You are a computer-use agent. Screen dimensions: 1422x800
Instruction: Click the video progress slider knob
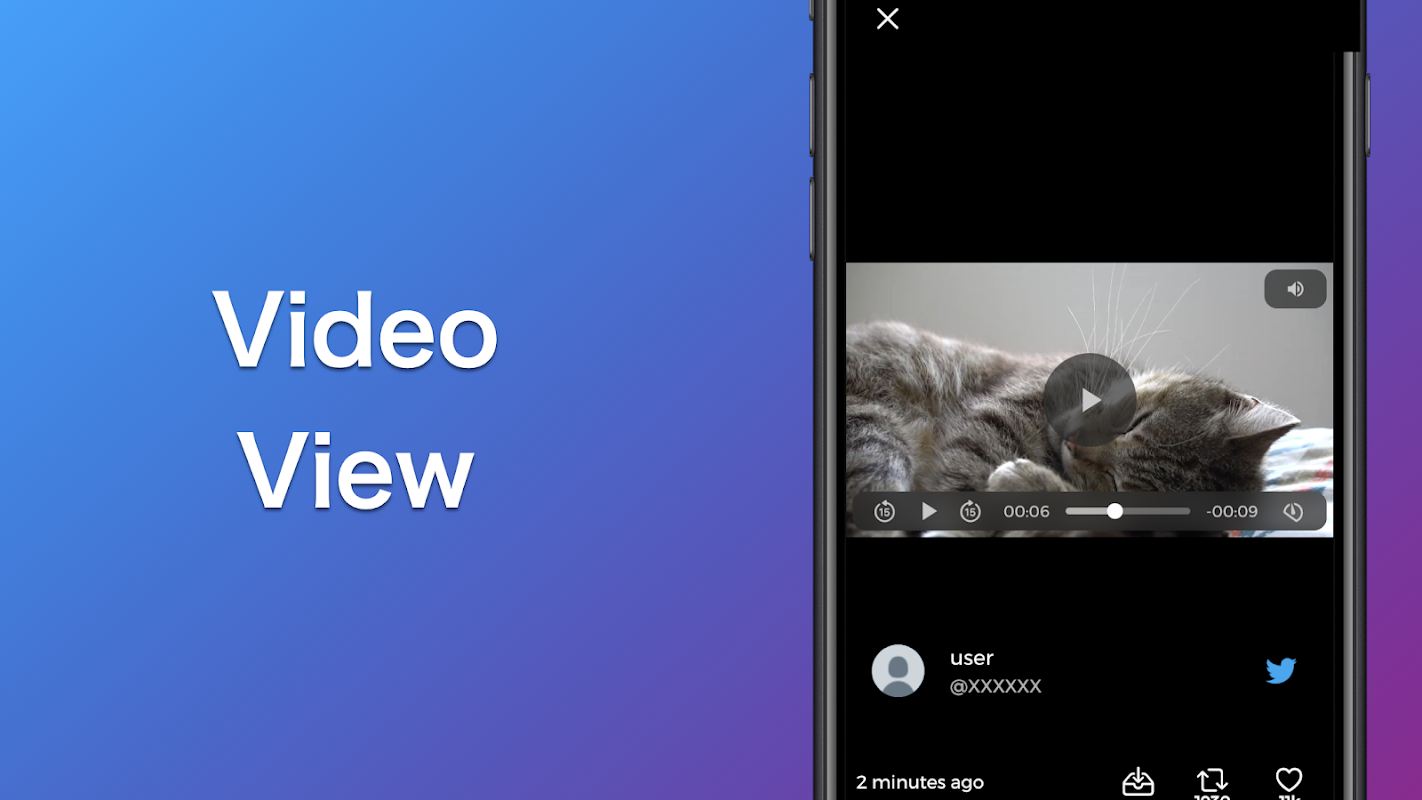(1114, 511)
